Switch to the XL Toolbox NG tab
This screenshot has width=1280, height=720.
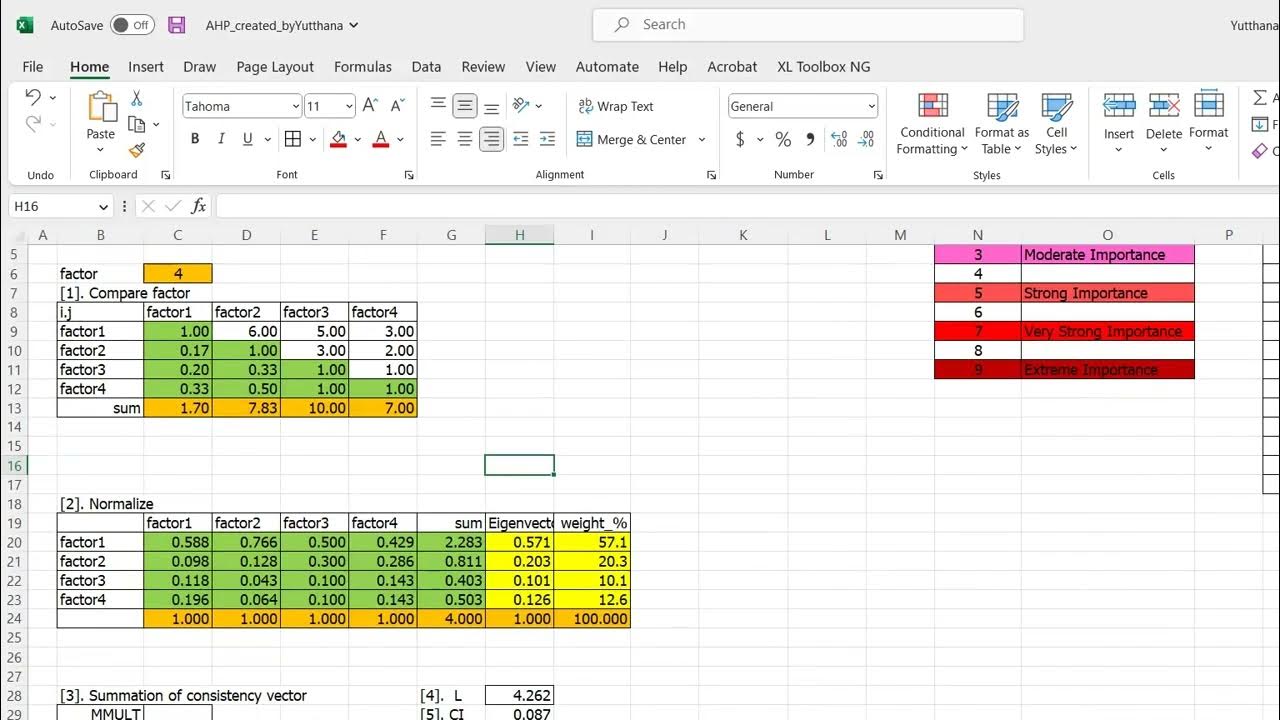[x=824, y=67]
